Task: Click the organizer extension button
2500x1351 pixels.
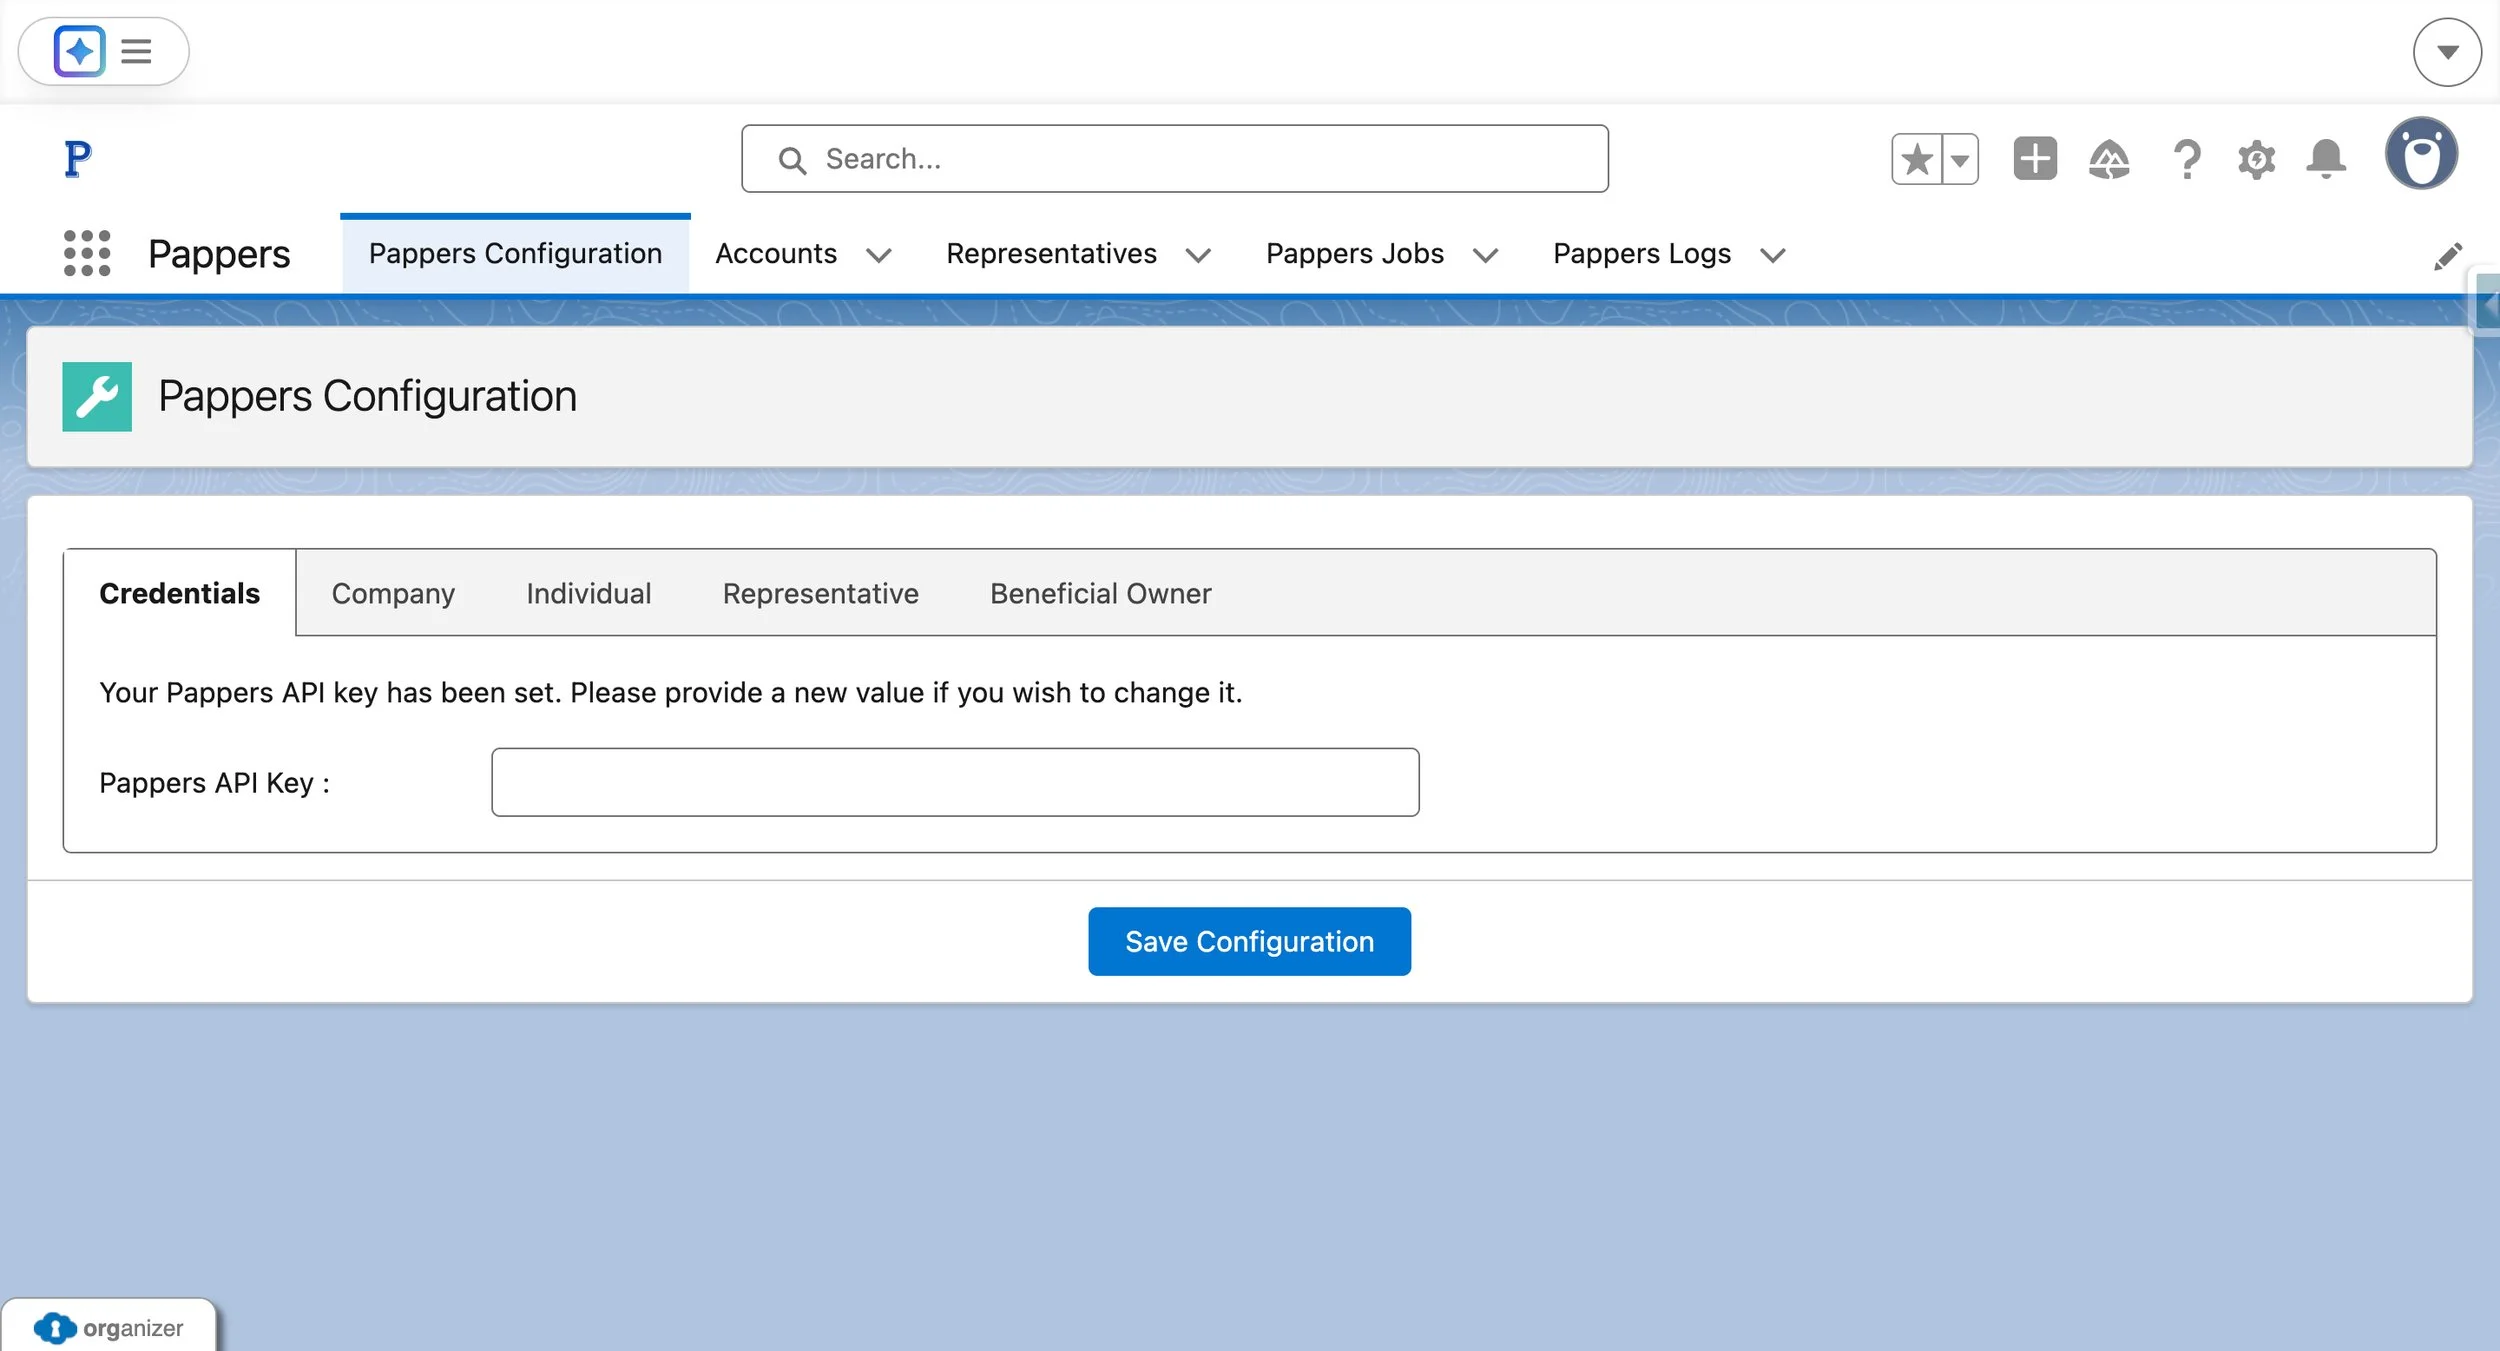Action: pos(109,1327)
